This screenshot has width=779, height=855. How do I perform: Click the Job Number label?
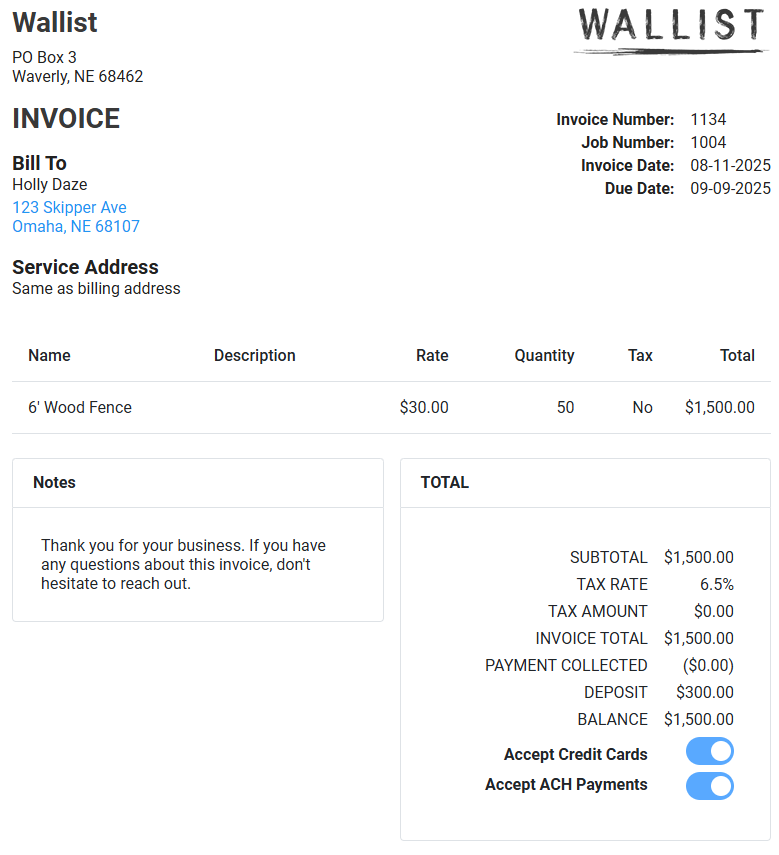pyautogui.click(x=627, y=142)
